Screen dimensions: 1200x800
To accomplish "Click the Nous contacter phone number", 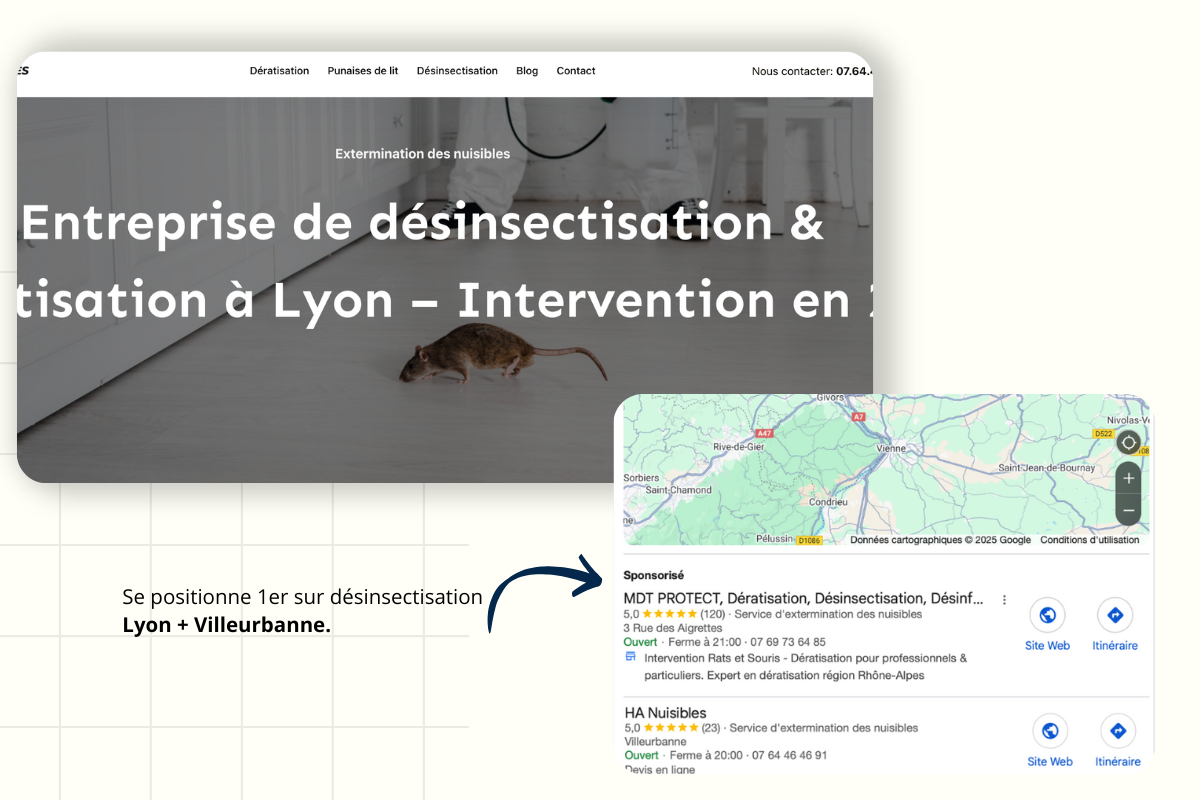I will tap(852, 71).
